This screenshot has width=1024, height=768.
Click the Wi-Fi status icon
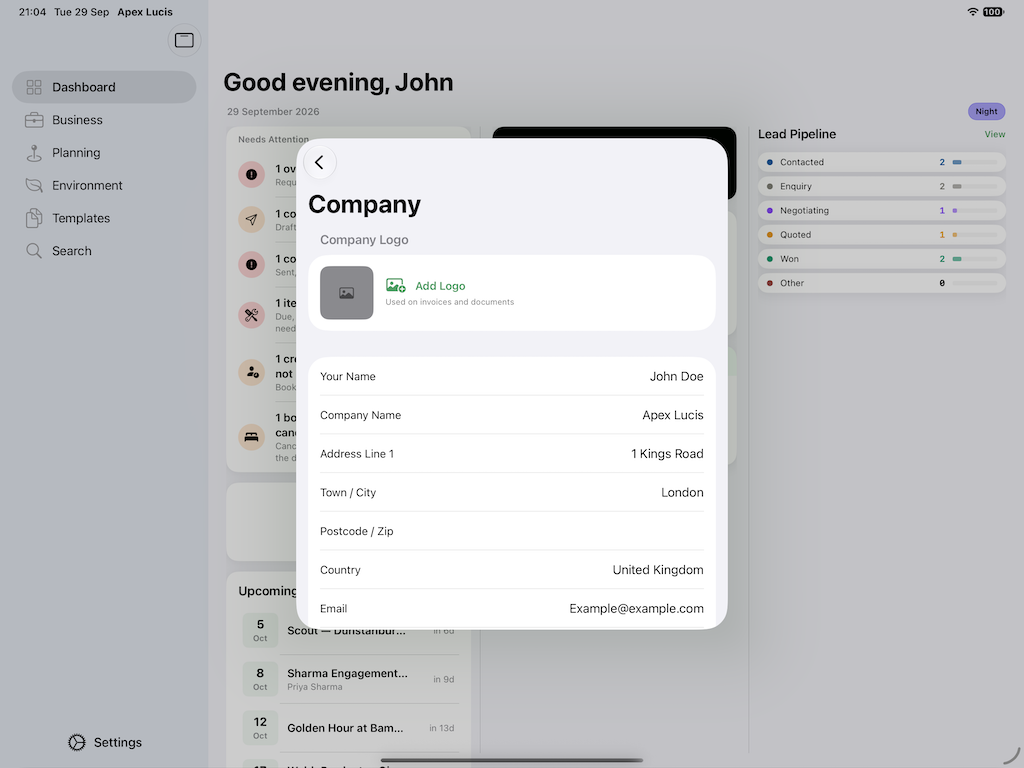coord(972,12)
